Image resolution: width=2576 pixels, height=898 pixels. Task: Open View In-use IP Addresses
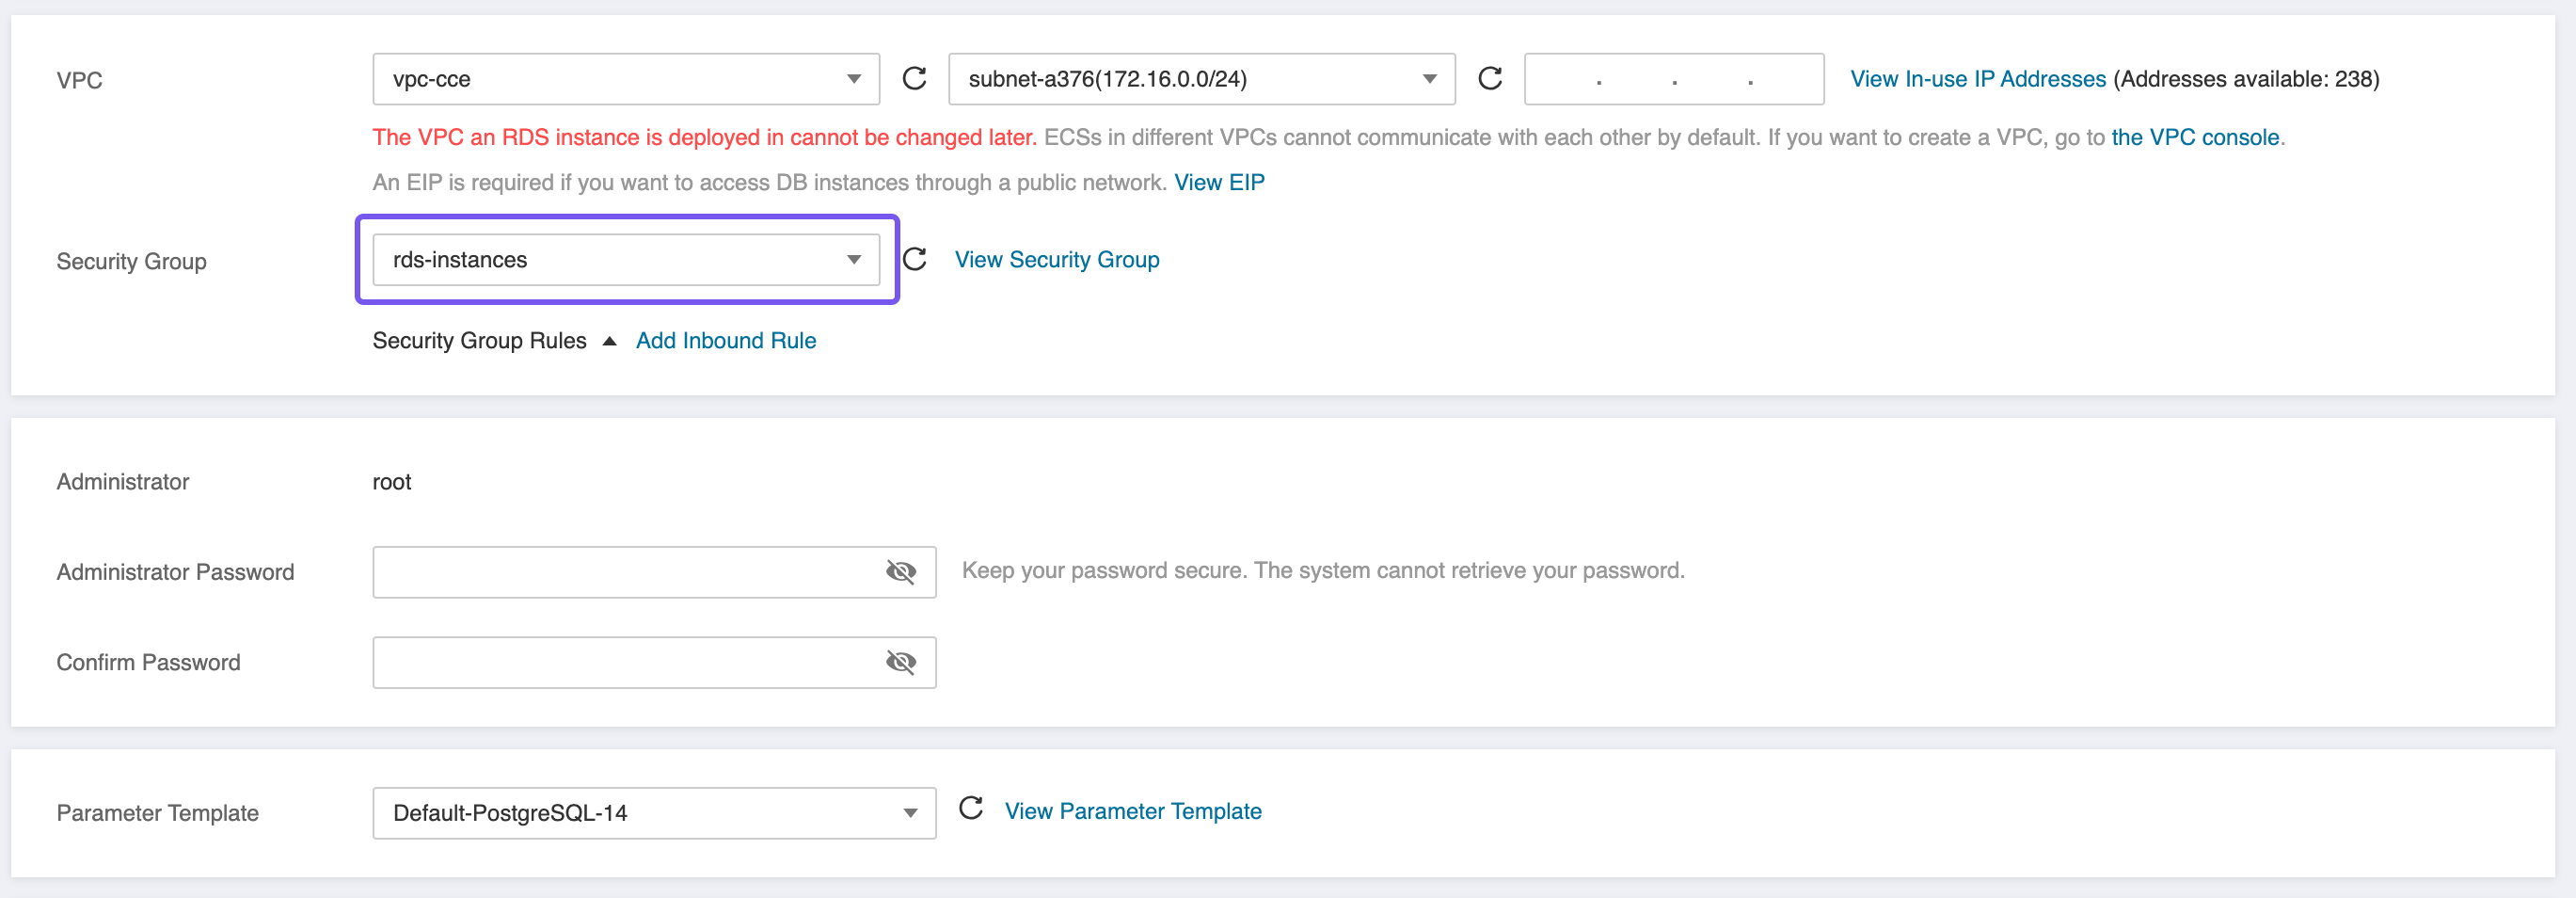coord(1977,79)
